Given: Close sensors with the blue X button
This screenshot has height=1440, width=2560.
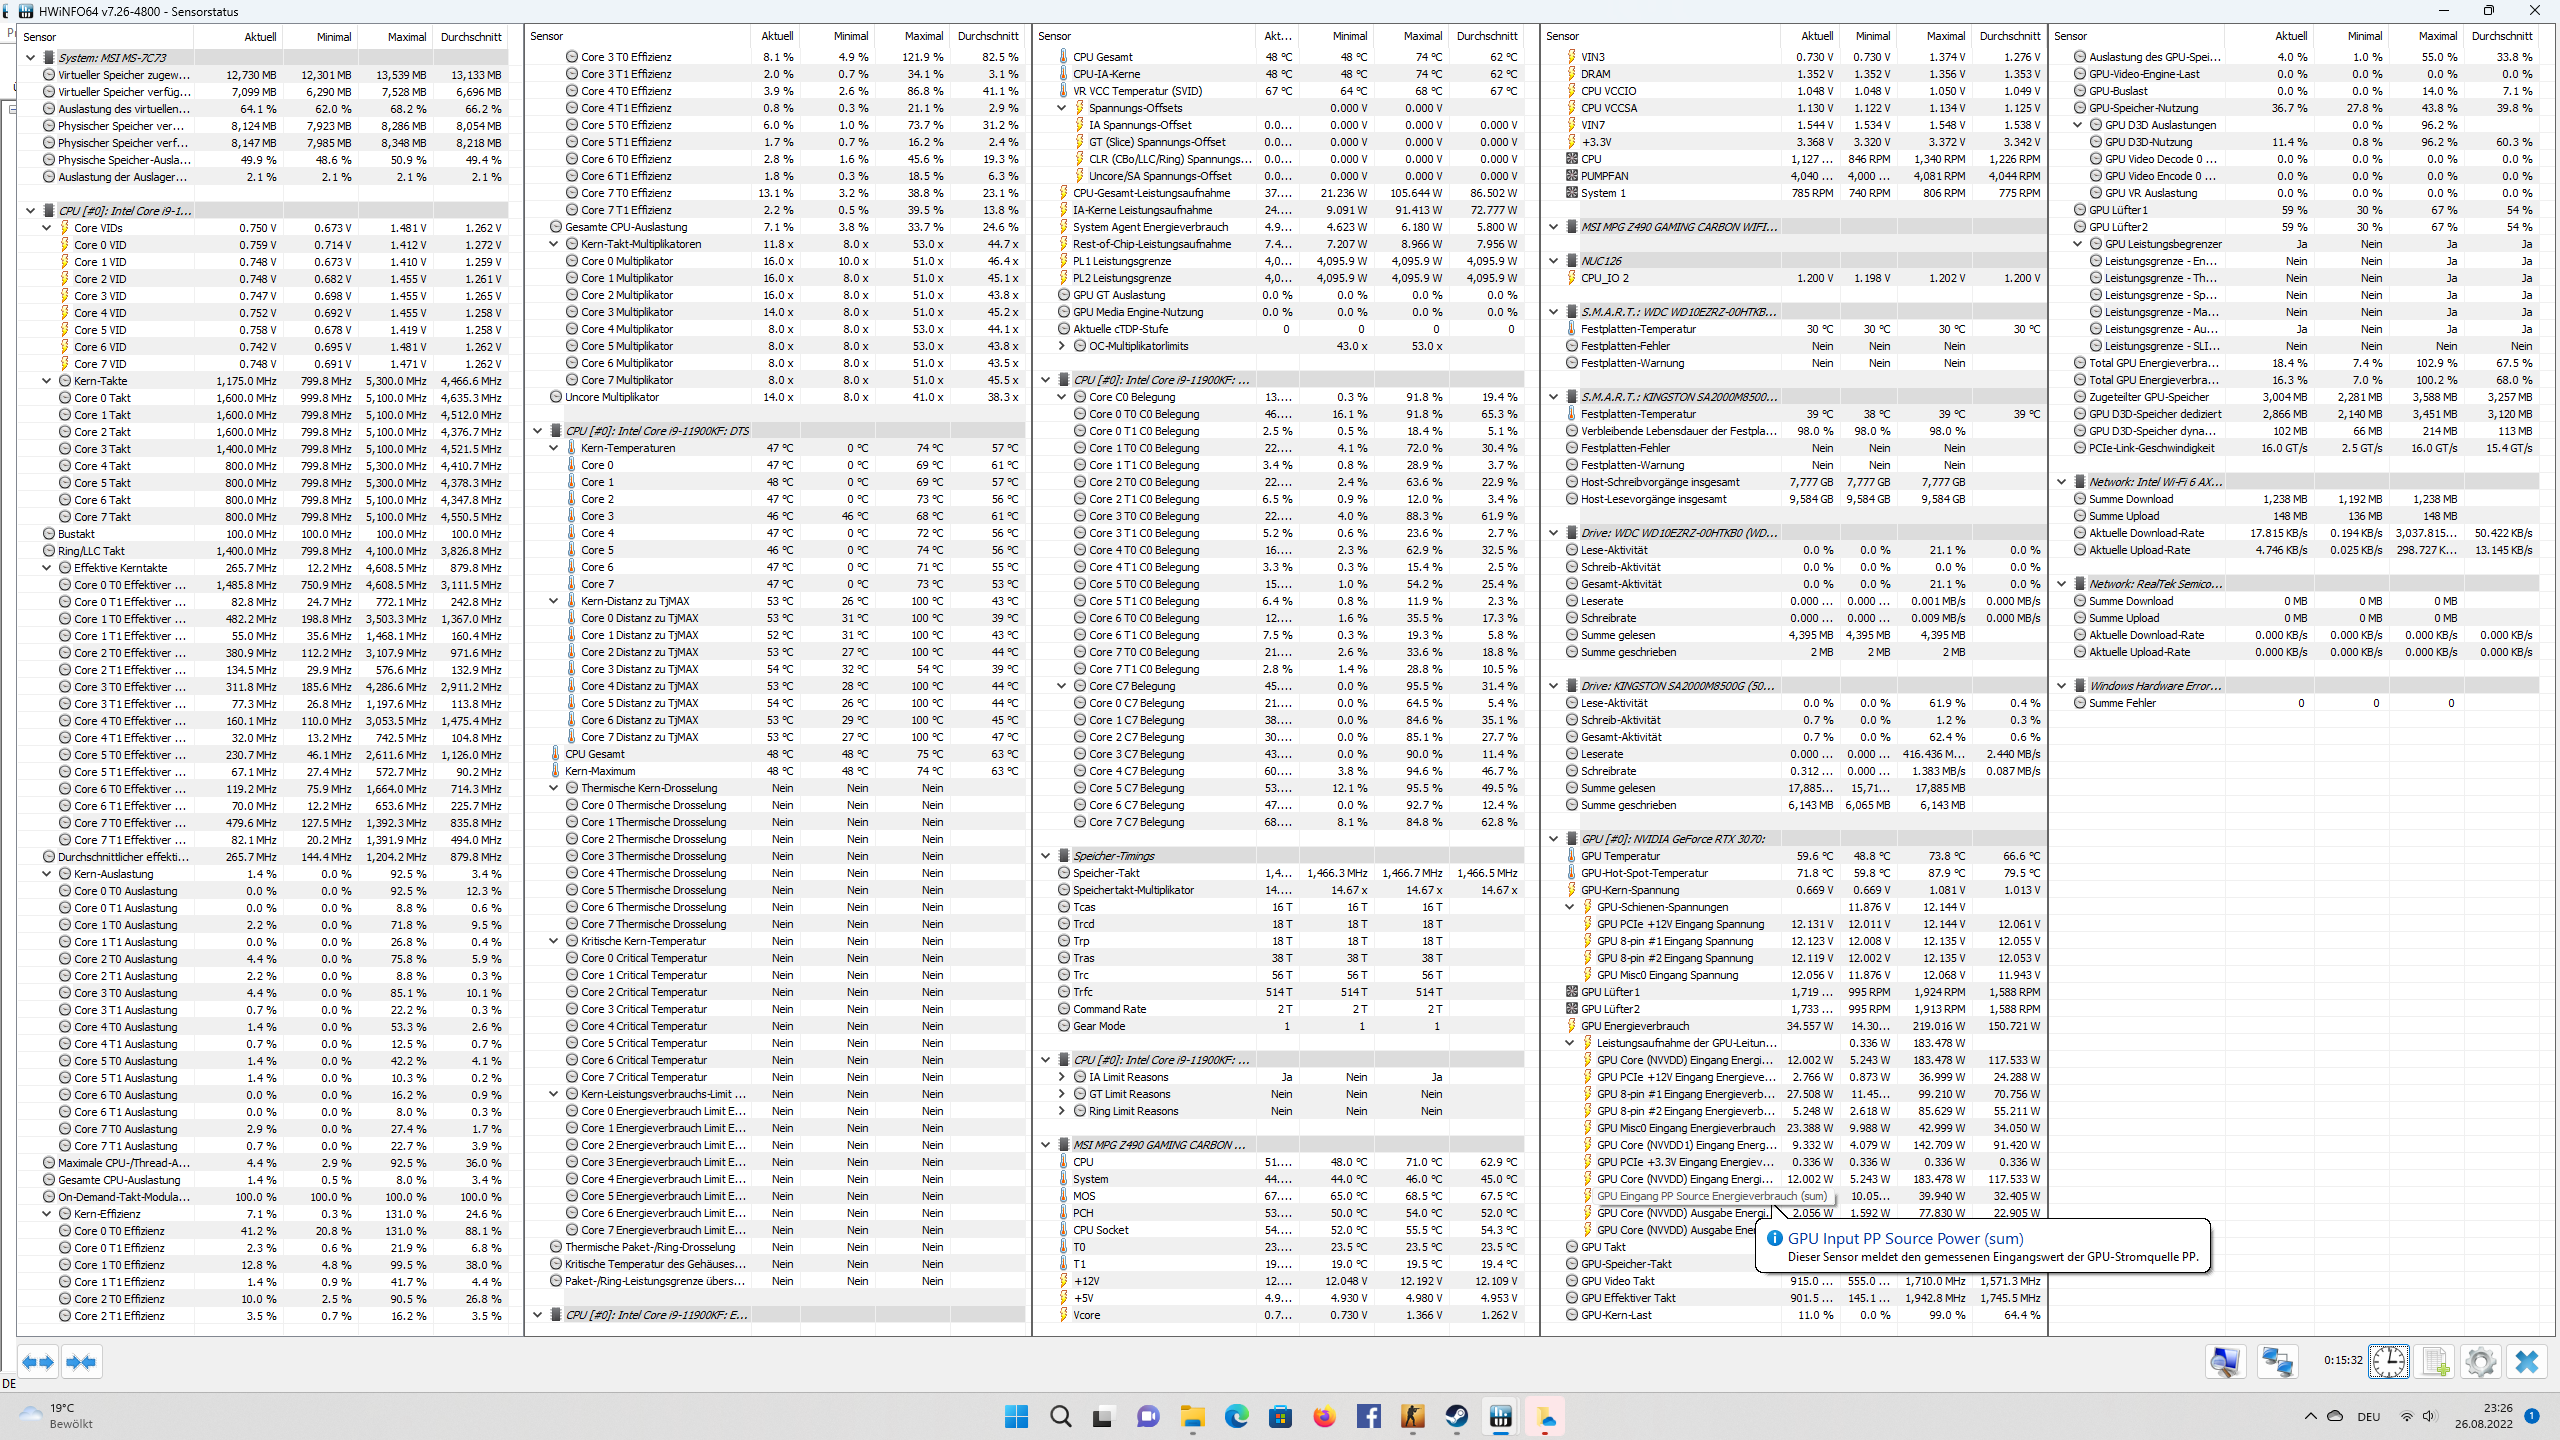Looking at the screenshot, I should [2527, 1362].
